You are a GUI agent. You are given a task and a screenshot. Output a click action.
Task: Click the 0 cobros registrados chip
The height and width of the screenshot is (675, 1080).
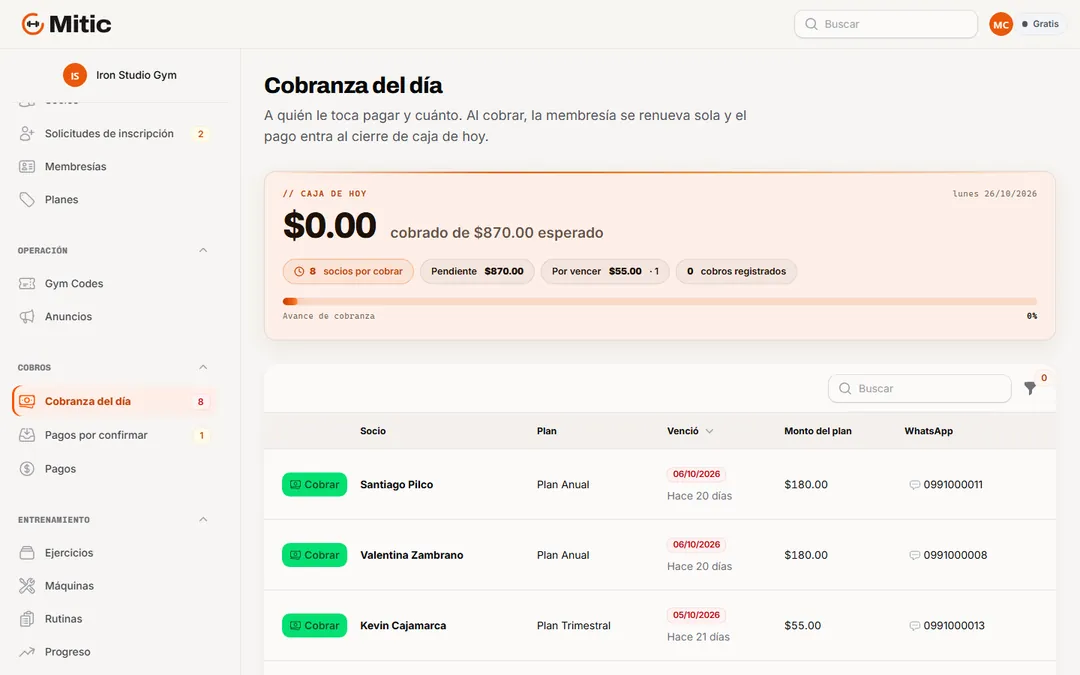tap(736, 271)
